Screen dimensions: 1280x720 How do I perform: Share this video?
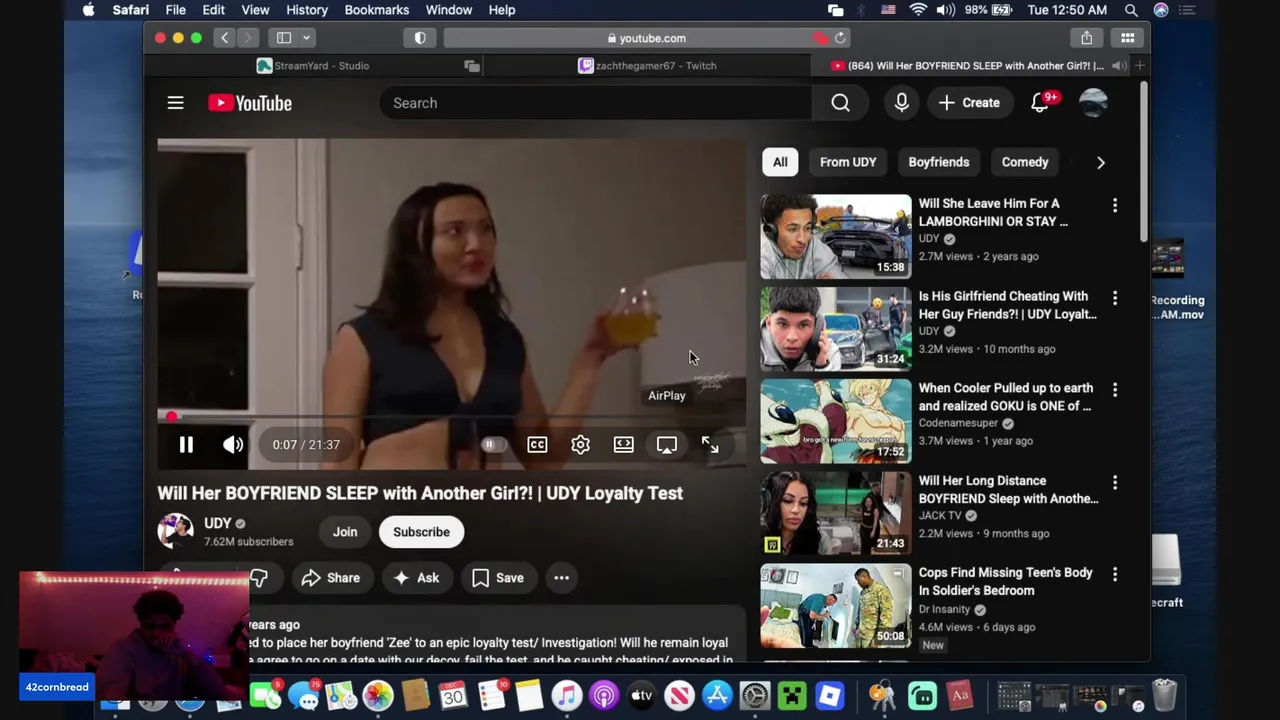coord(330,578)
